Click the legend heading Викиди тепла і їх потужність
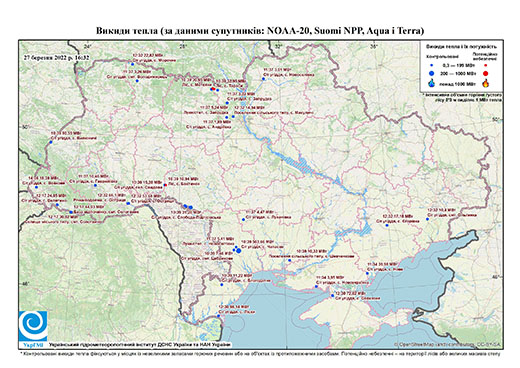Viewport: 520px width, 368px height. (461, 46)
